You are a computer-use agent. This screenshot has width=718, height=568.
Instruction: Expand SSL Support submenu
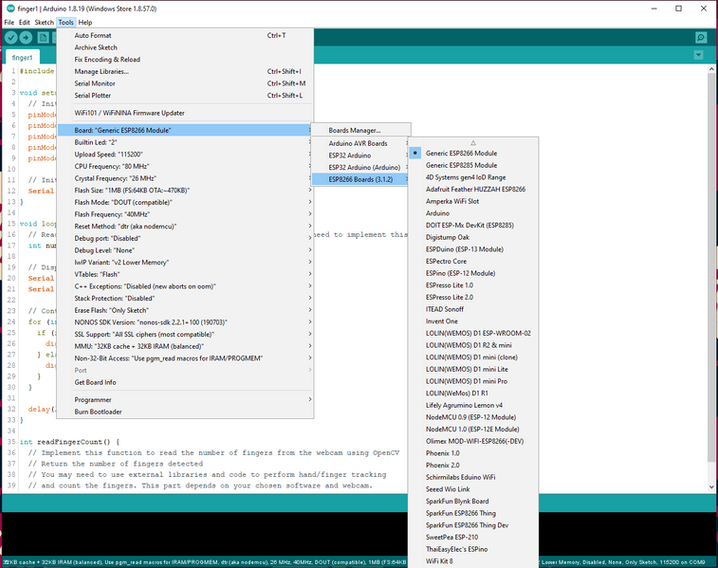(185, 334)
